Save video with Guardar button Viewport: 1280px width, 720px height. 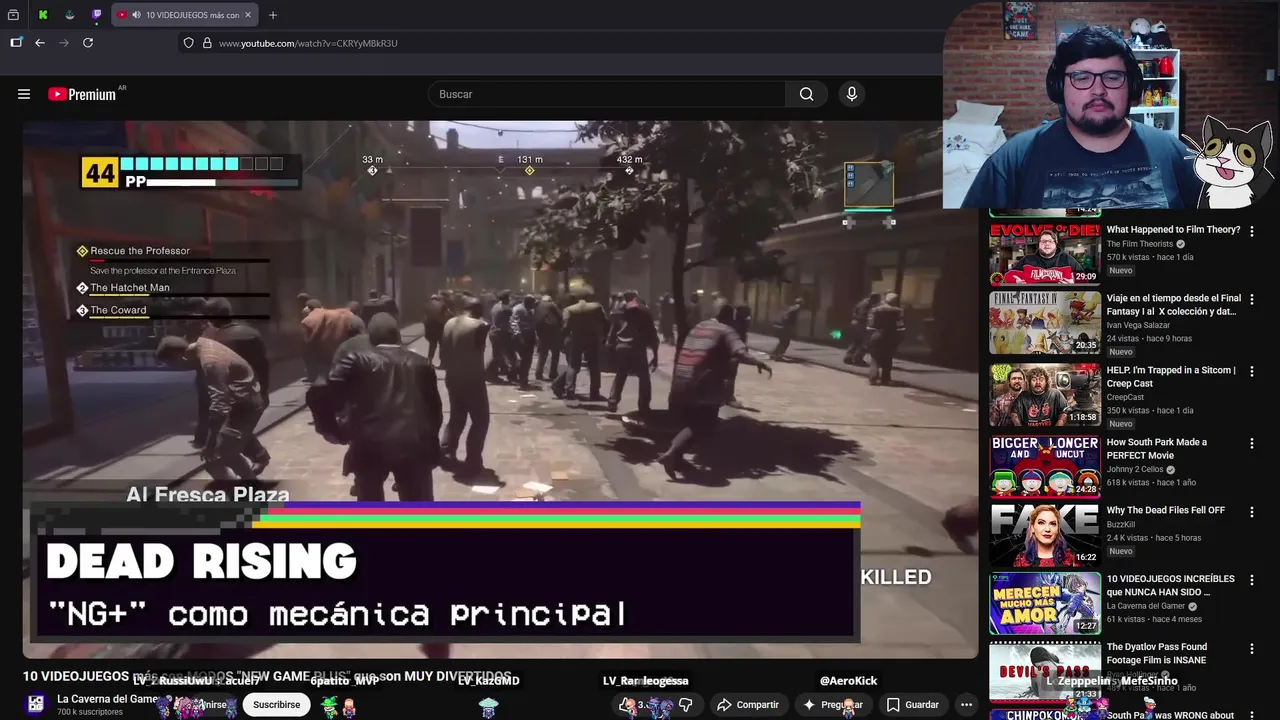(x=912, y=705)
